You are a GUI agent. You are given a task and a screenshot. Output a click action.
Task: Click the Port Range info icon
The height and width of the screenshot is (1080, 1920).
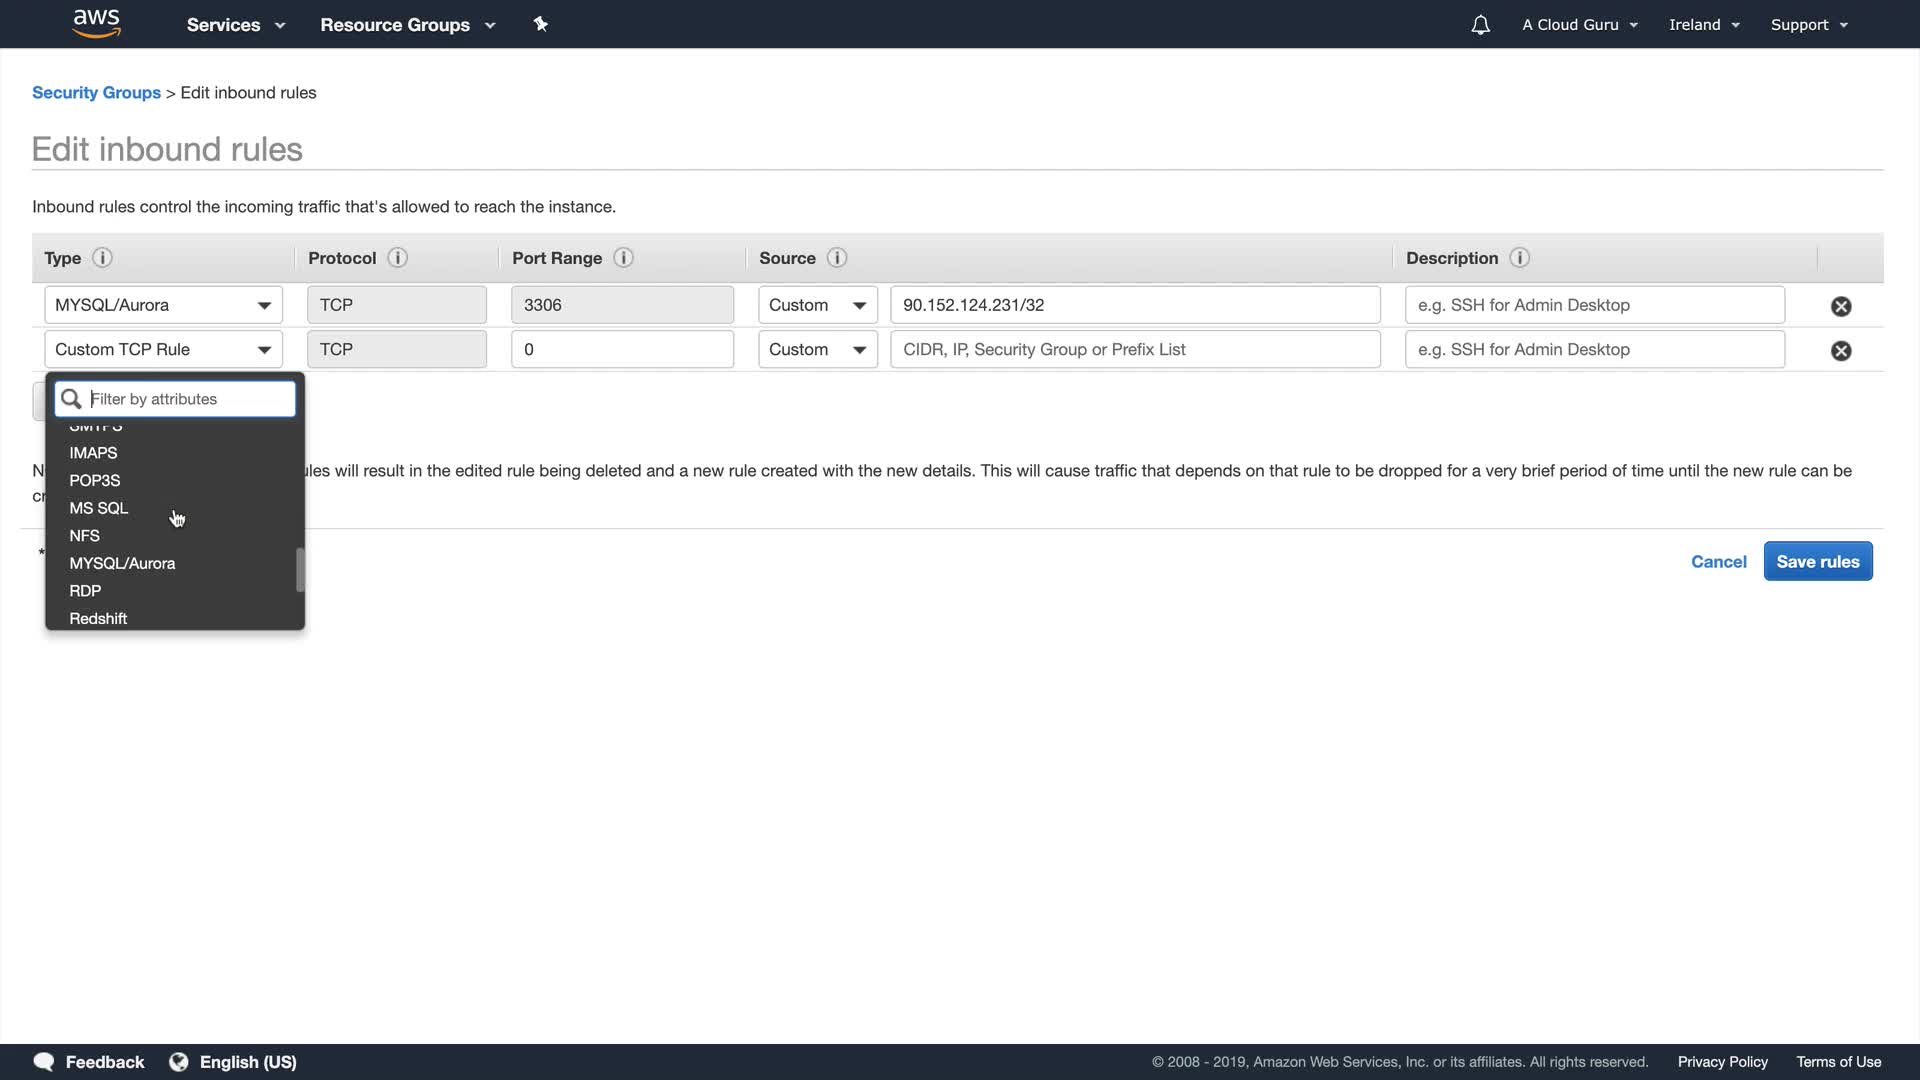(x=623, y=258)
